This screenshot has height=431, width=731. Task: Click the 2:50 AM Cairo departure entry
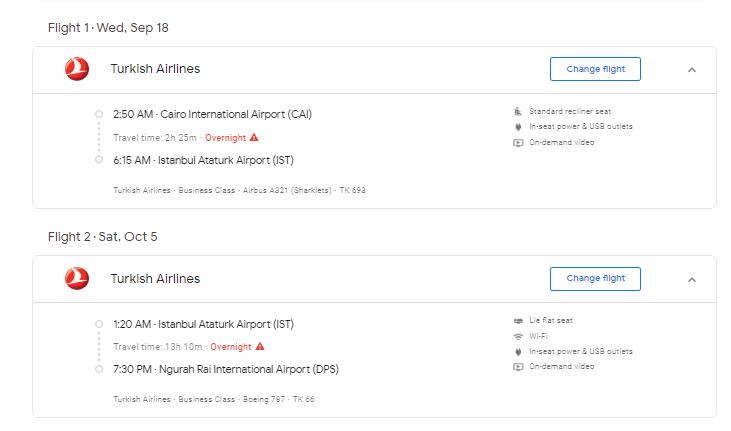click(212, 114)
